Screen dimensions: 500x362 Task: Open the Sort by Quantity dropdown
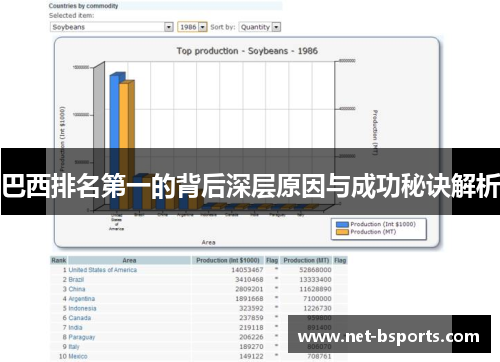260,27
